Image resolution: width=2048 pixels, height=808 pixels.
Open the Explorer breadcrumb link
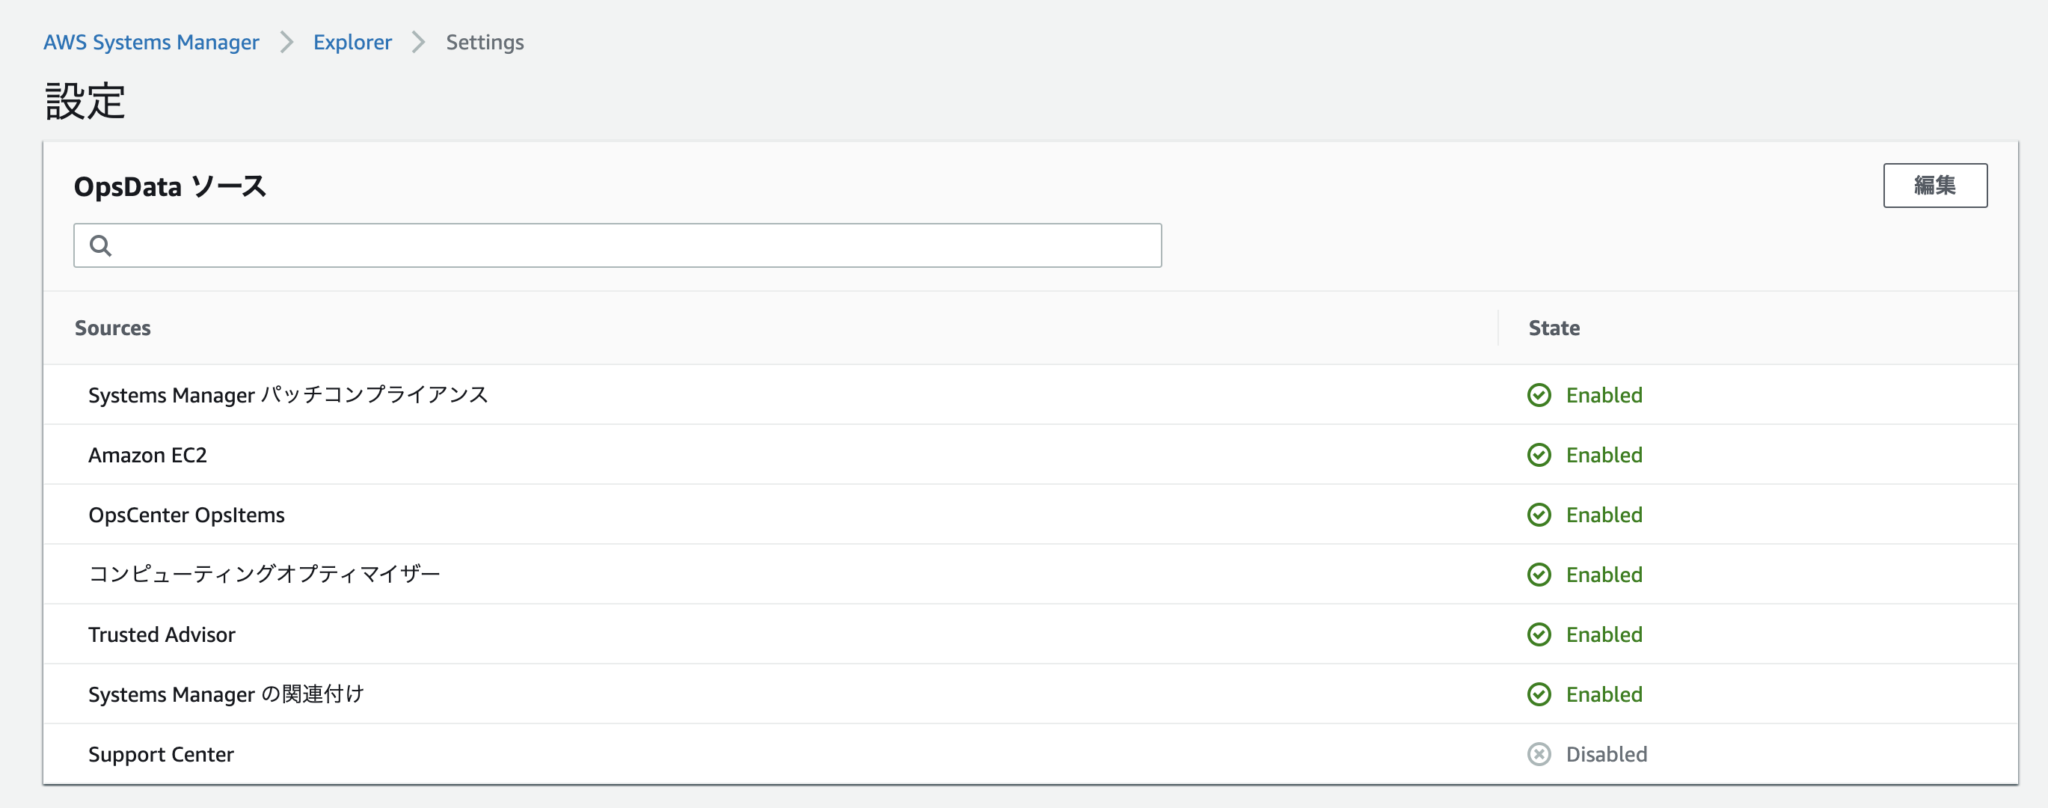352,42
